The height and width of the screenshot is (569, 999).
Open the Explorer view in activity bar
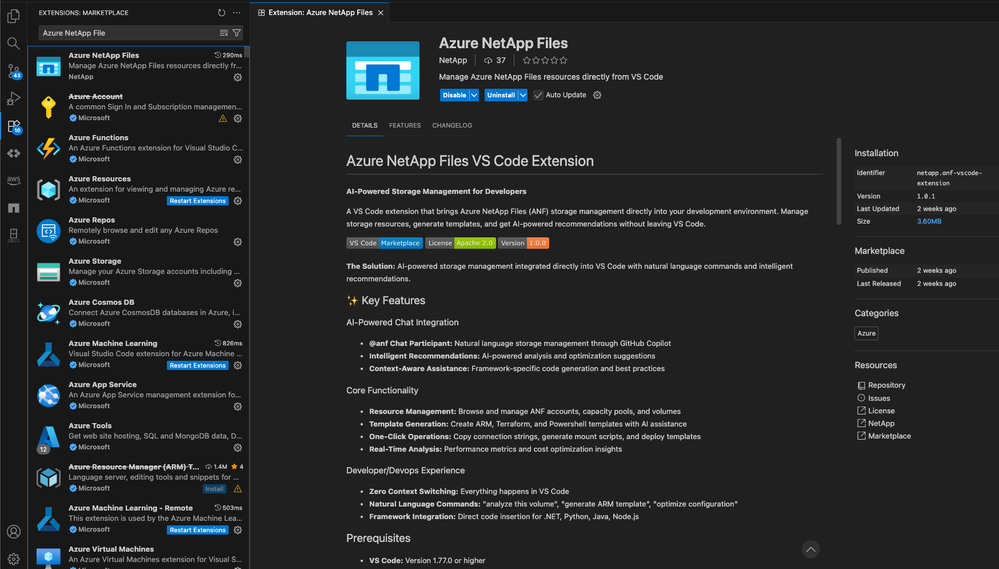click(x=13, y=16)
